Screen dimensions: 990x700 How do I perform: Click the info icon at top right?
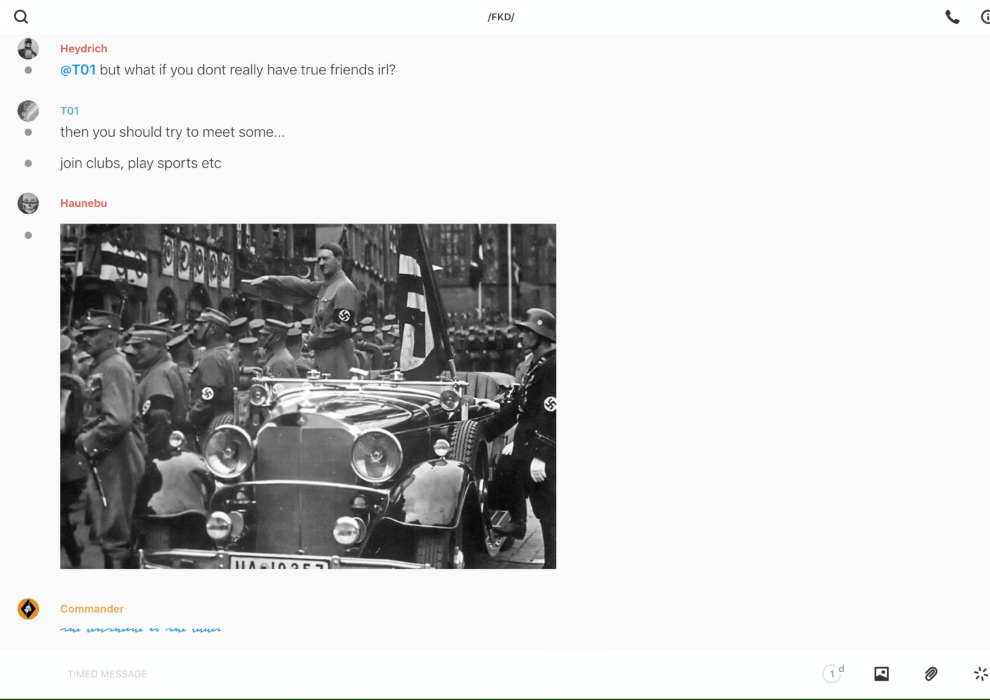pyautogui.click(x=985, y=17)
